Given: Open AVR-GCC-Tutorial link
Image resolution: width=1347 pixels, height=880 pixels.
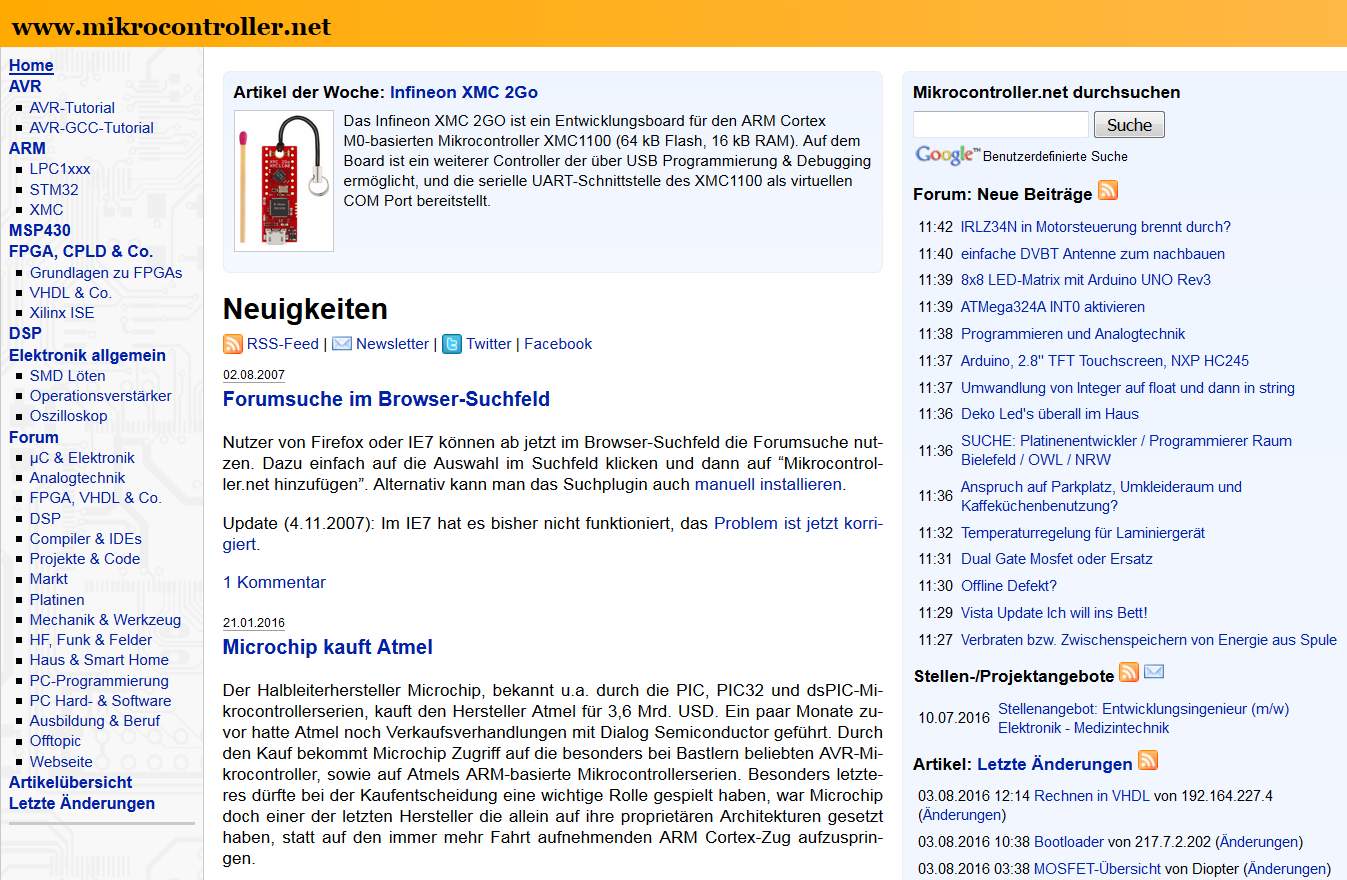Looking at the screenshot, I should 92,128.
